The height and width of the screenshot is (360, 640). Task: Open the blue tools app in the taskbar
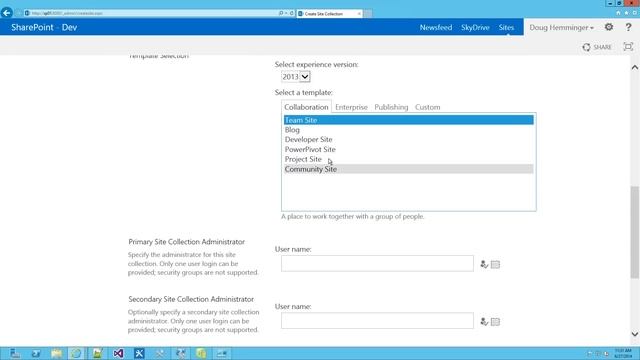click(139, 353)
